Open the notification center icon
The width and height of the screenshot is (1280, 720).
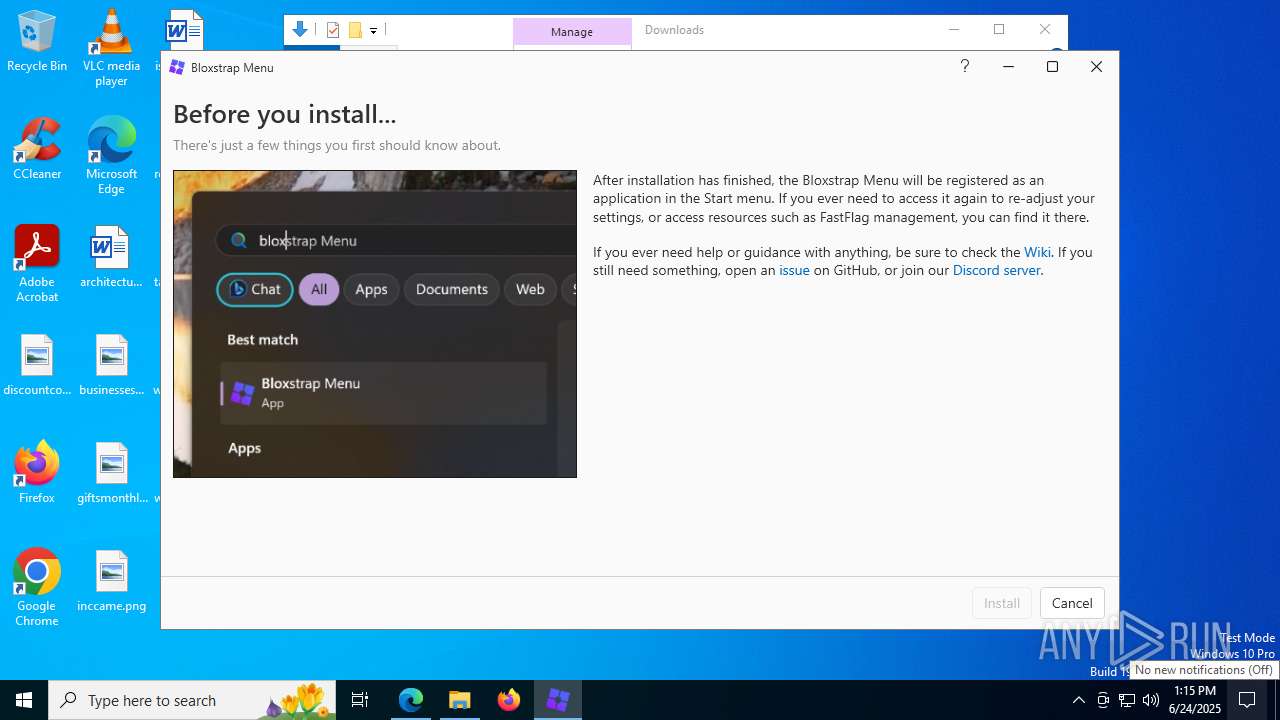(x=1247, y=700)
